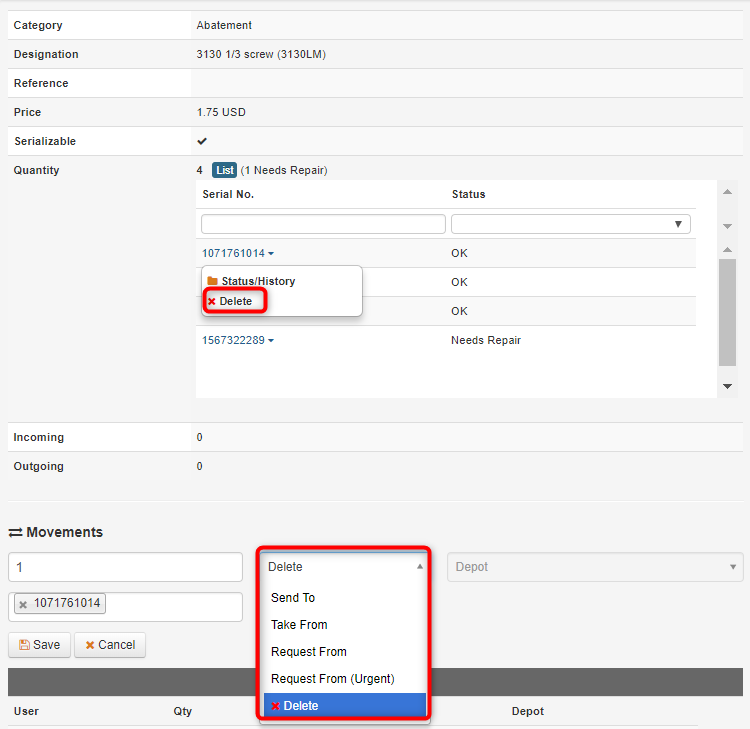Click the Needs Repair status cell

click(x=486, y=340)
